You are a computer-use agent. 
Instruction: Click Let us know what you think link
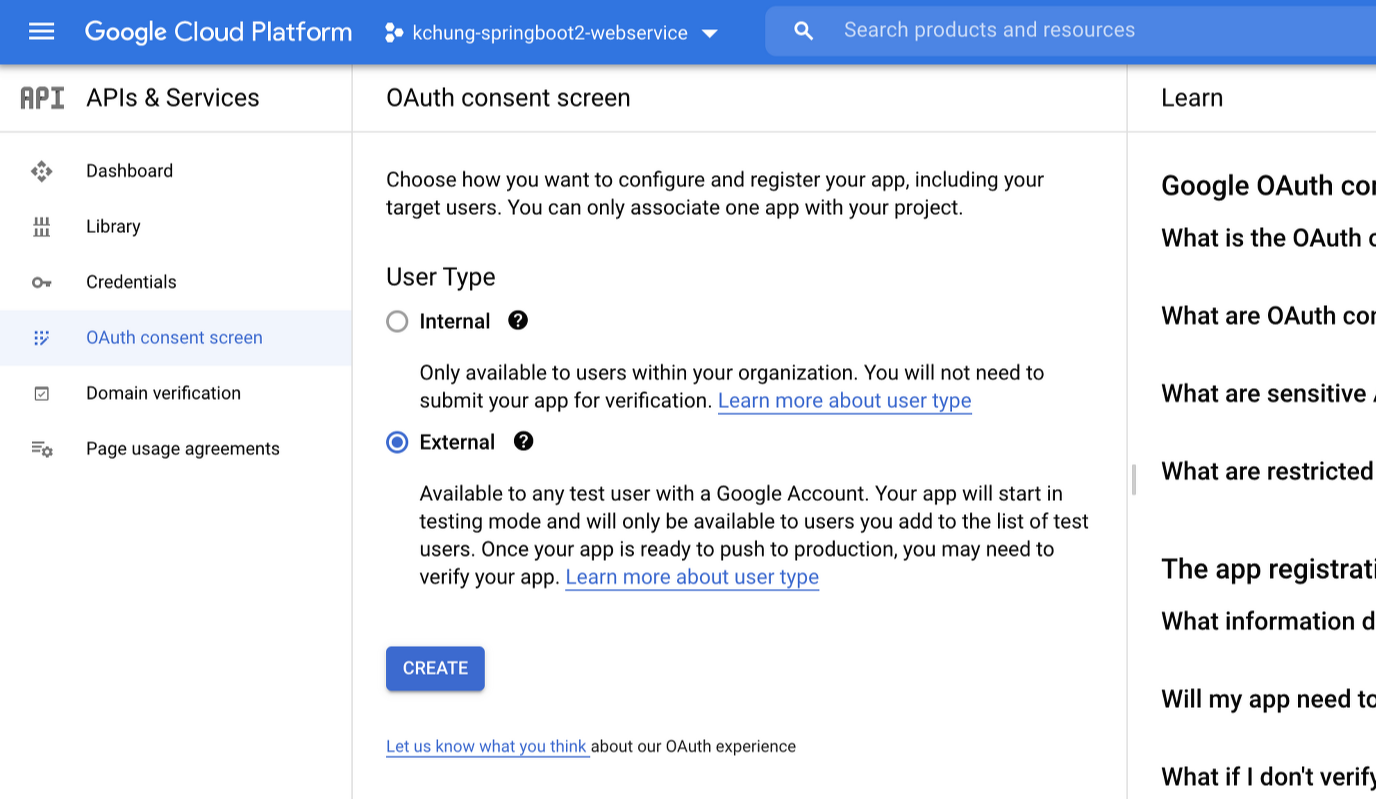(487, 747)
